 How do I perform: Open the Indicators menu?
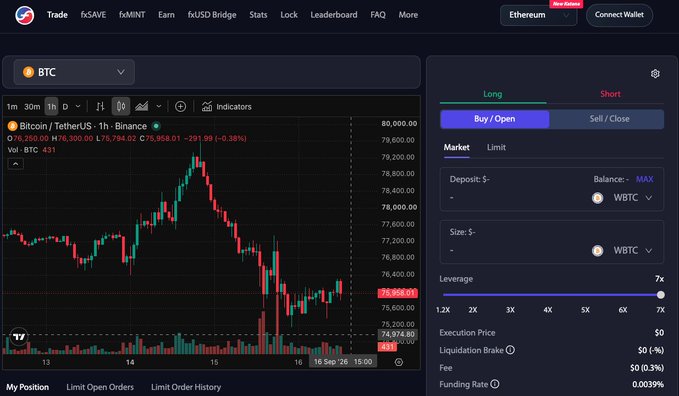226,107
